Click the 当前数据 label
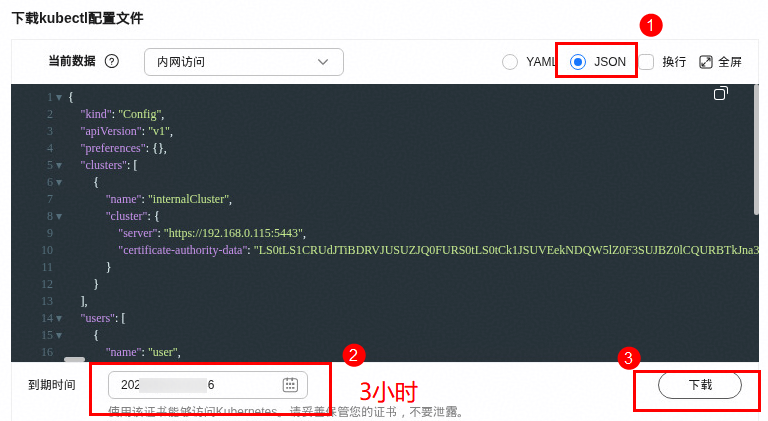This screenshot has height=421, width=768. pos(72,62)
